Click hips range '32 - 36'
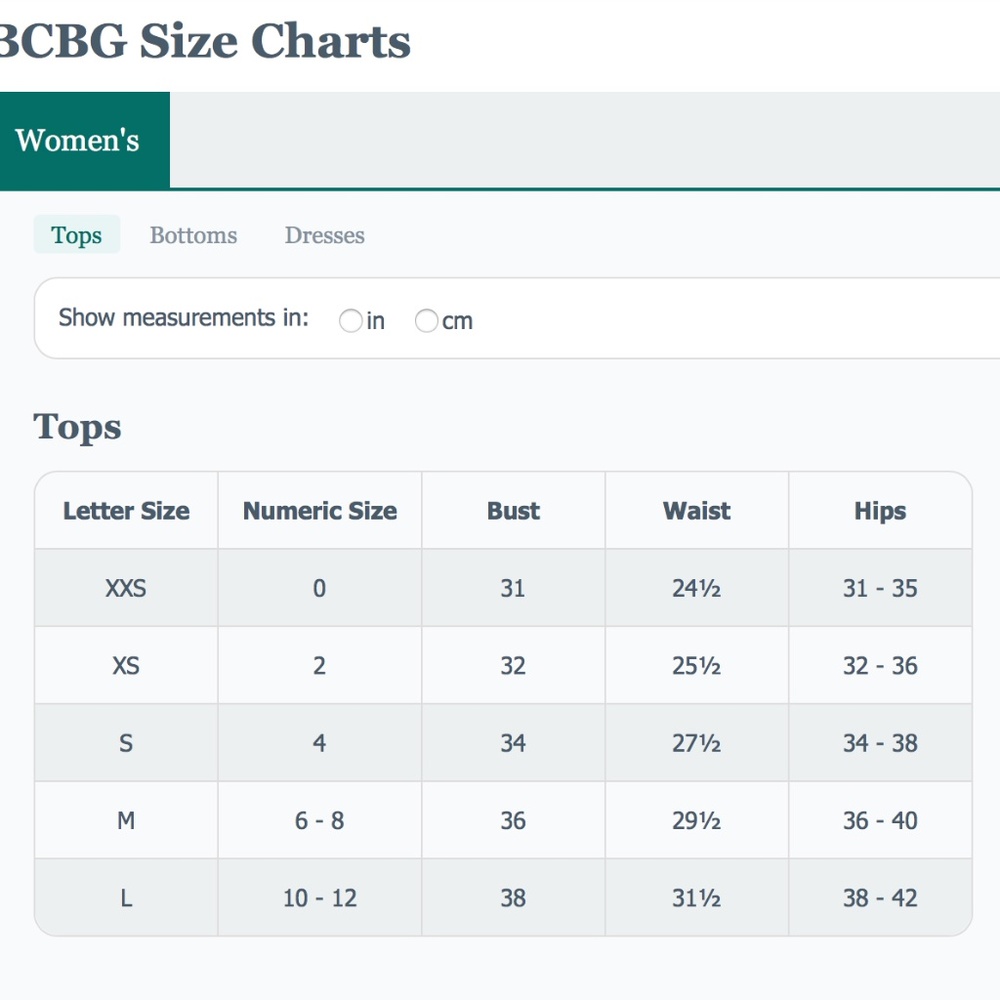Viewport: 1000px width, 1000px height. [880, 665]
